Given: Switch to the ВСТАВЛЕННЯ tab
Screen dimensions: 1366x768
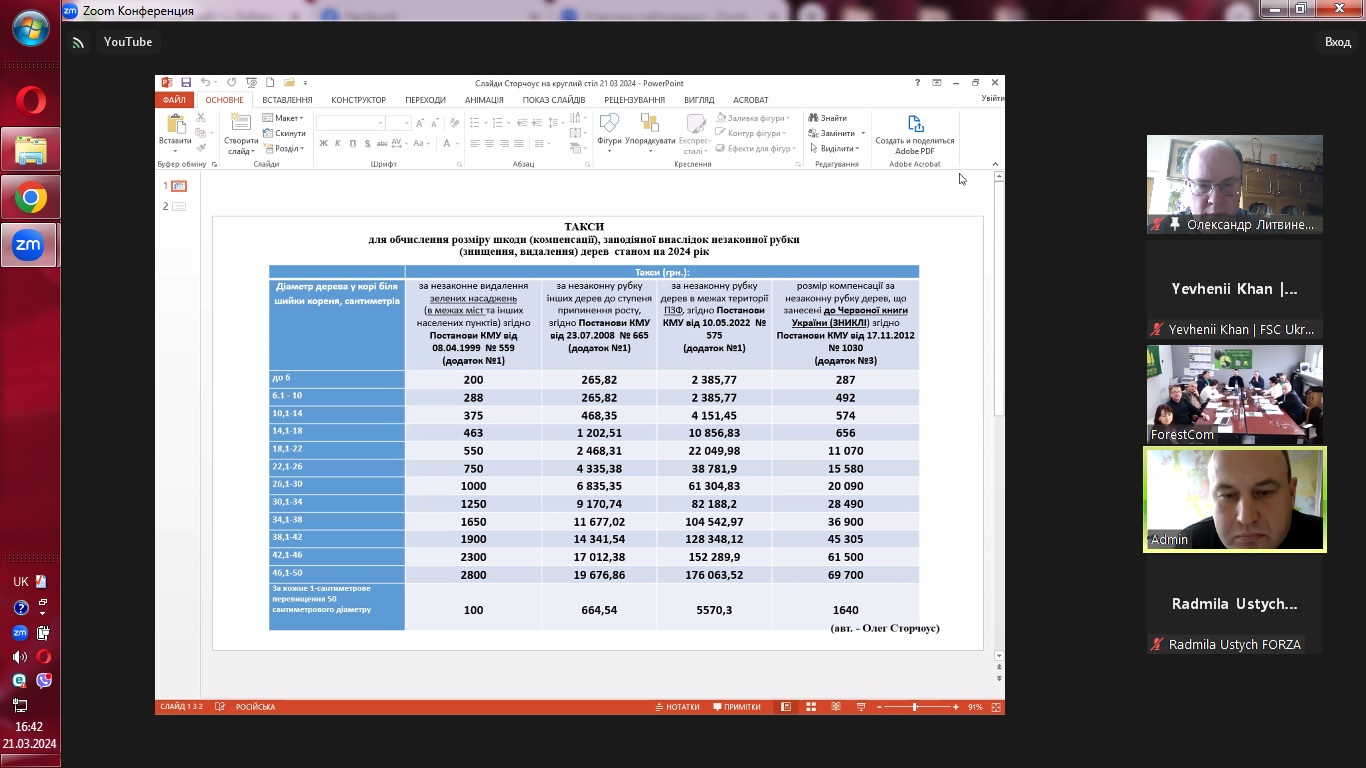Looking at the screenshot, I should (x=287, y=100).
